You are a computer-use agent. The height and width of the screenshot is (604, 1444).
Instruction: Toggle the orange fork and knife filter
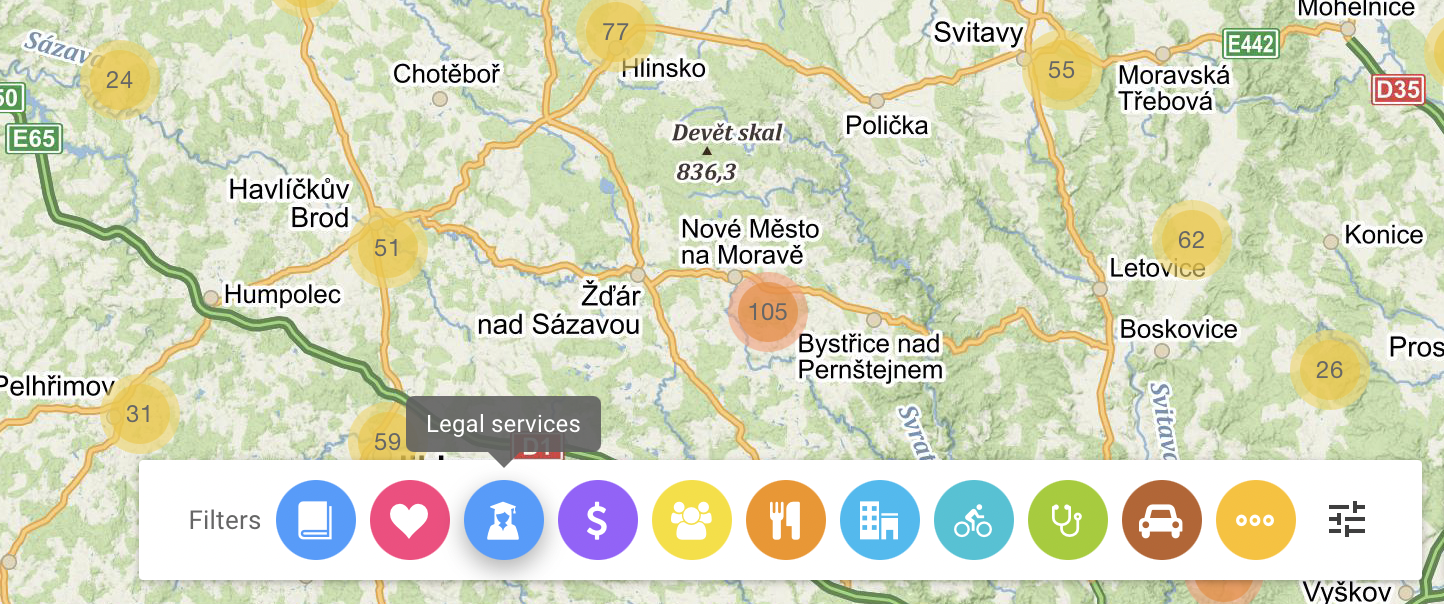(786, 520)
